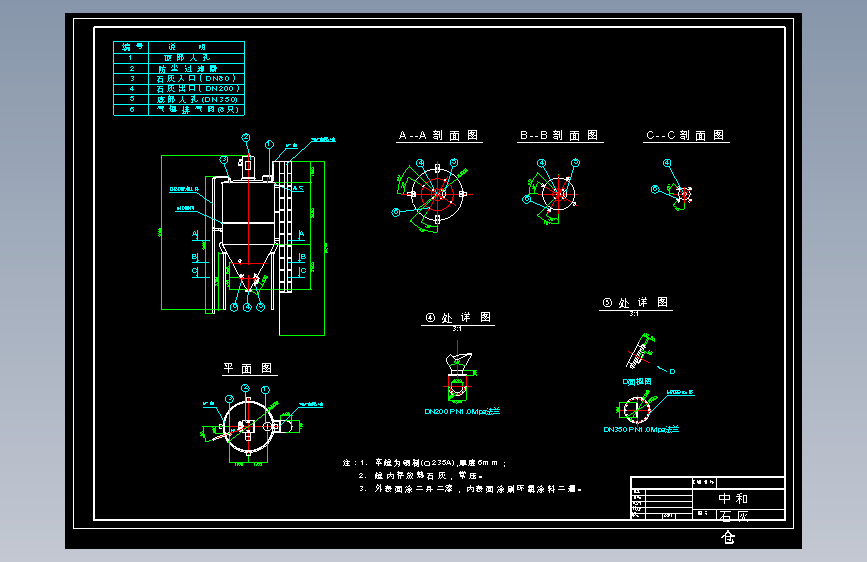
Task: Click table row "顶部人孔"
Action: tap(179, 58)
